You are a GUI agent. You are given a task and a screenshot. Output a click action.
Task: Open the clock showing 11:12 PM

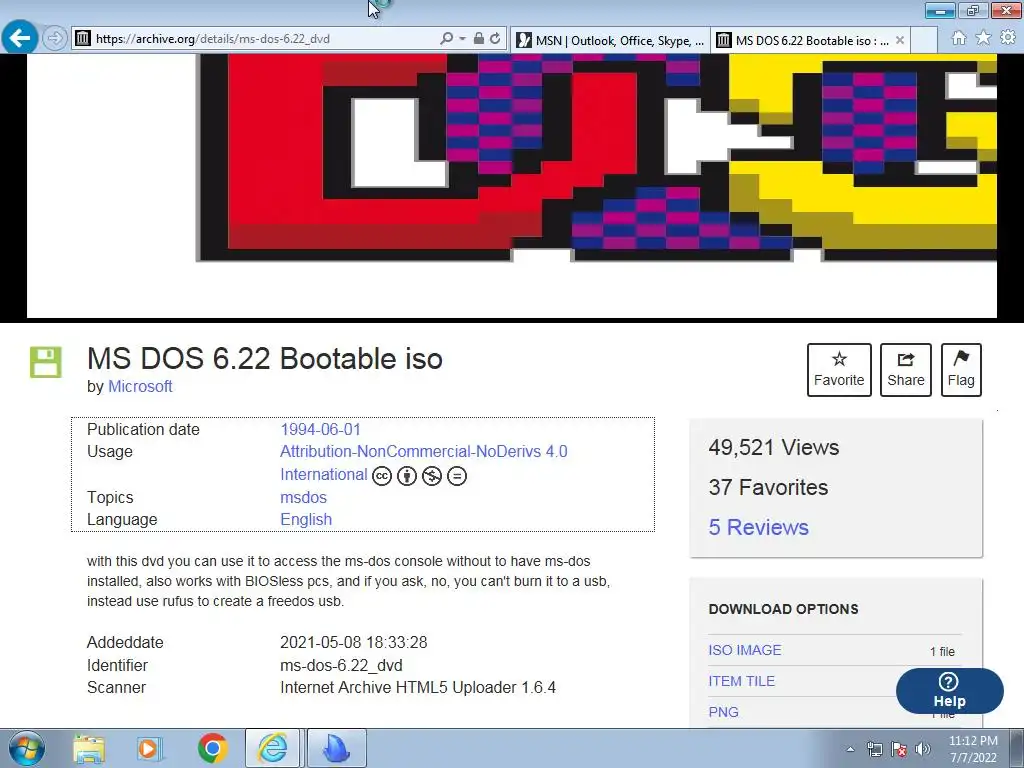973,749
